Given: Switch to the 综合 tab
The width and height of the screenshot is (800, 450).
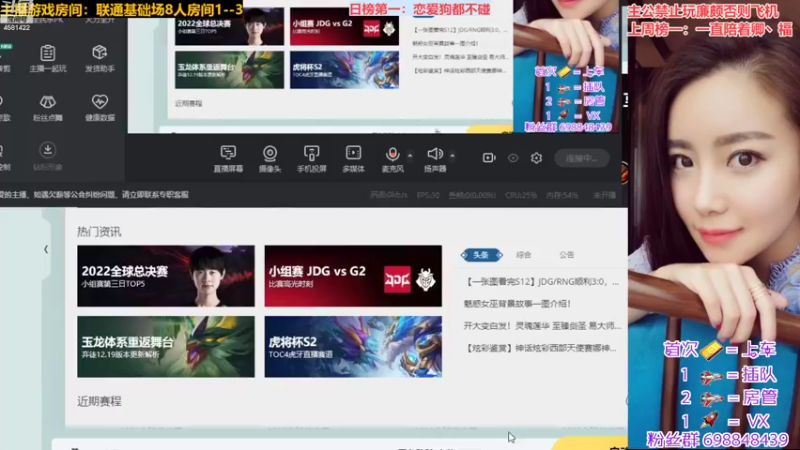Looking at the screenshot, I should pos(523,255).
